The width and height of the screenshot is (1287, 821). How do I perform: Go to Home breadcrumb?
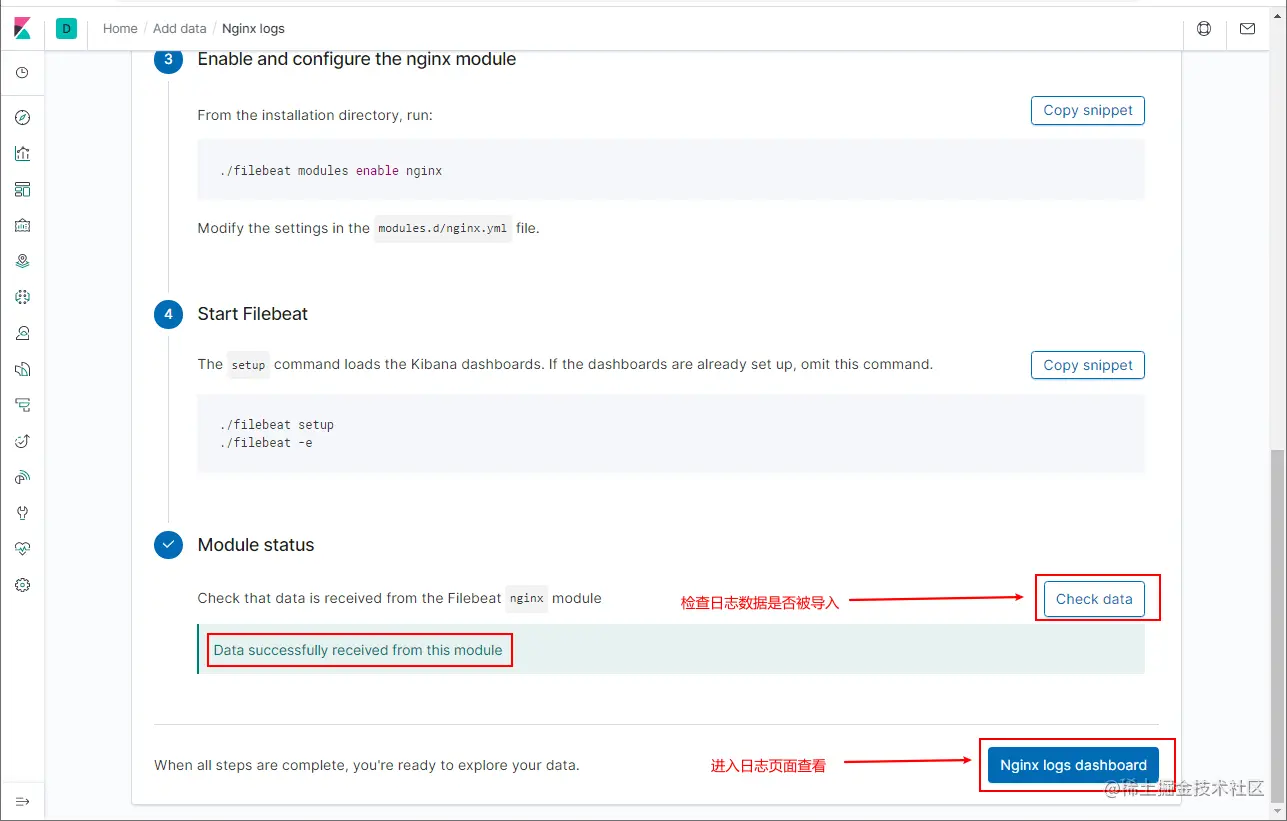coord(120,29)
